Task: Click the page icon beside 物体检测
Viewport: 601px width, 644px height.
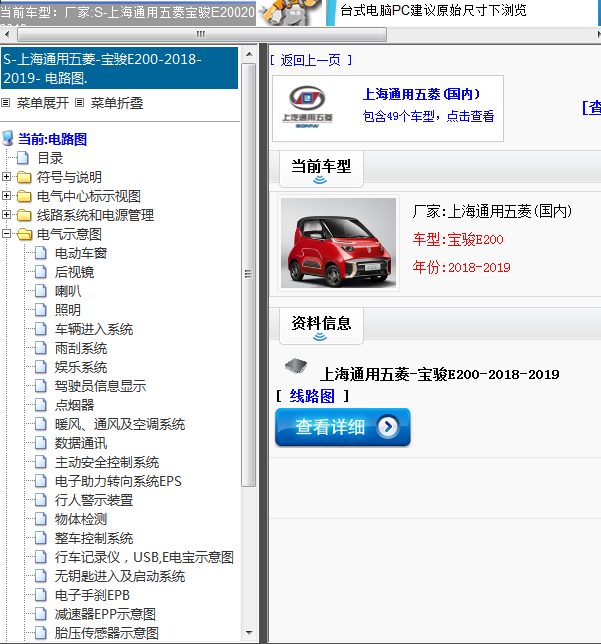Action: 40,519
